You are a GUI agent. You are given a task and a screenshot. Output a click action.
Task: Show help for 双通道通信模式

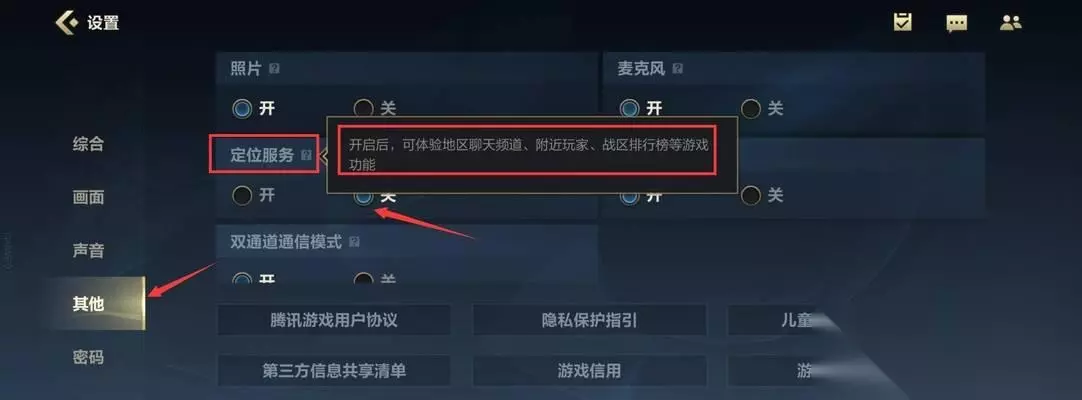(x=354, y=242)
